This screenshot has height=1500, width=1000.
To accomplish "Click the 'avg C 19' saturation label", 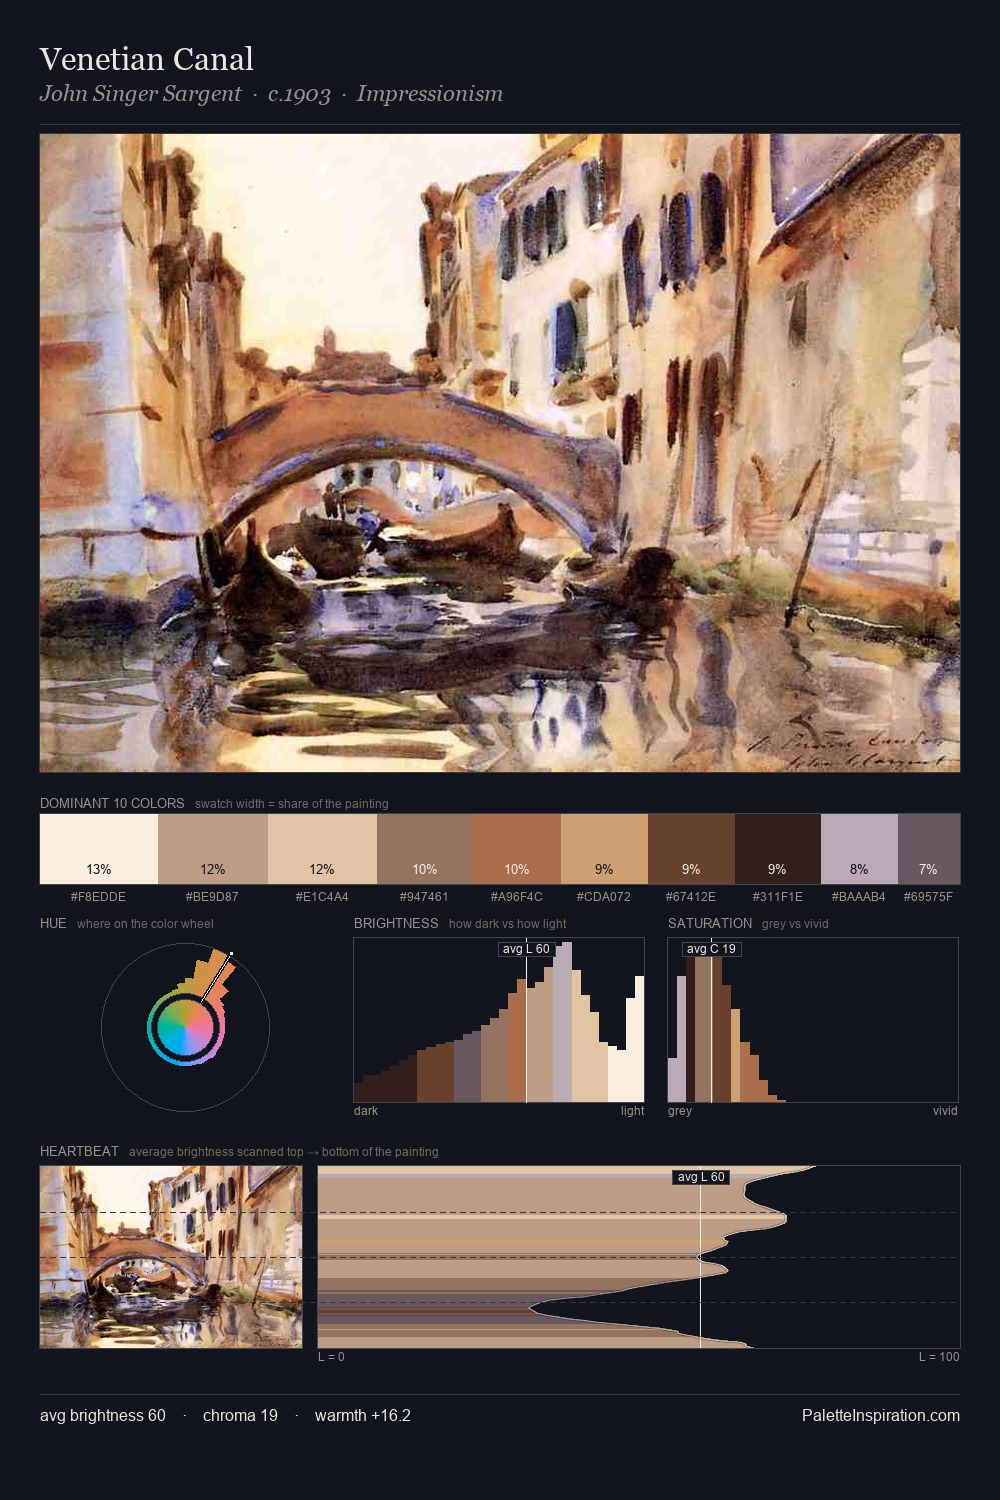I will [711, 949].
